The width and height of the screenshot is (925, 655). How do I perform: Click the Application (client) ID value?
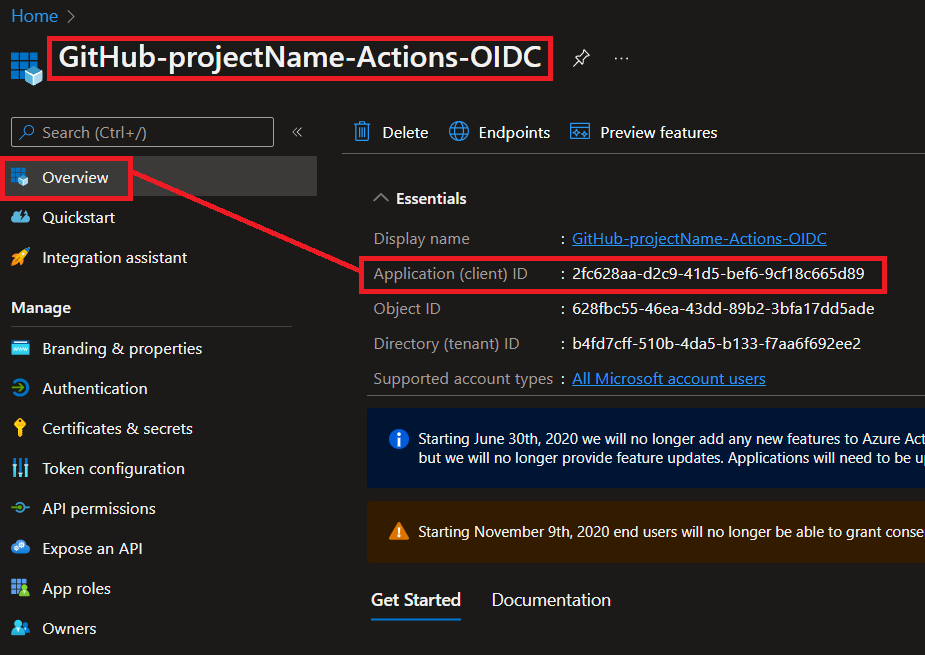click(x=718, y=274)
